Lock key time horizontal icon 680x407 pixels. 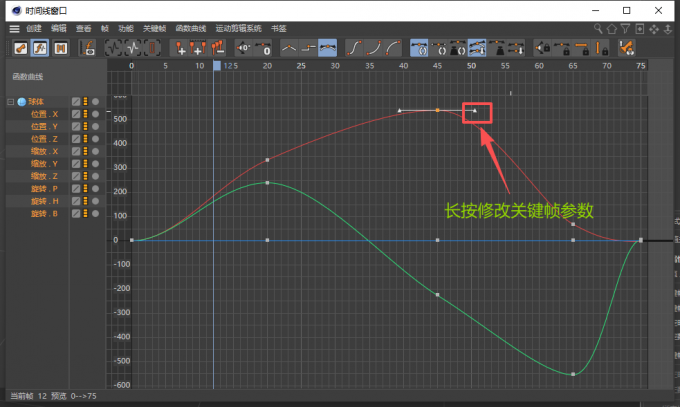coord(581,48)
